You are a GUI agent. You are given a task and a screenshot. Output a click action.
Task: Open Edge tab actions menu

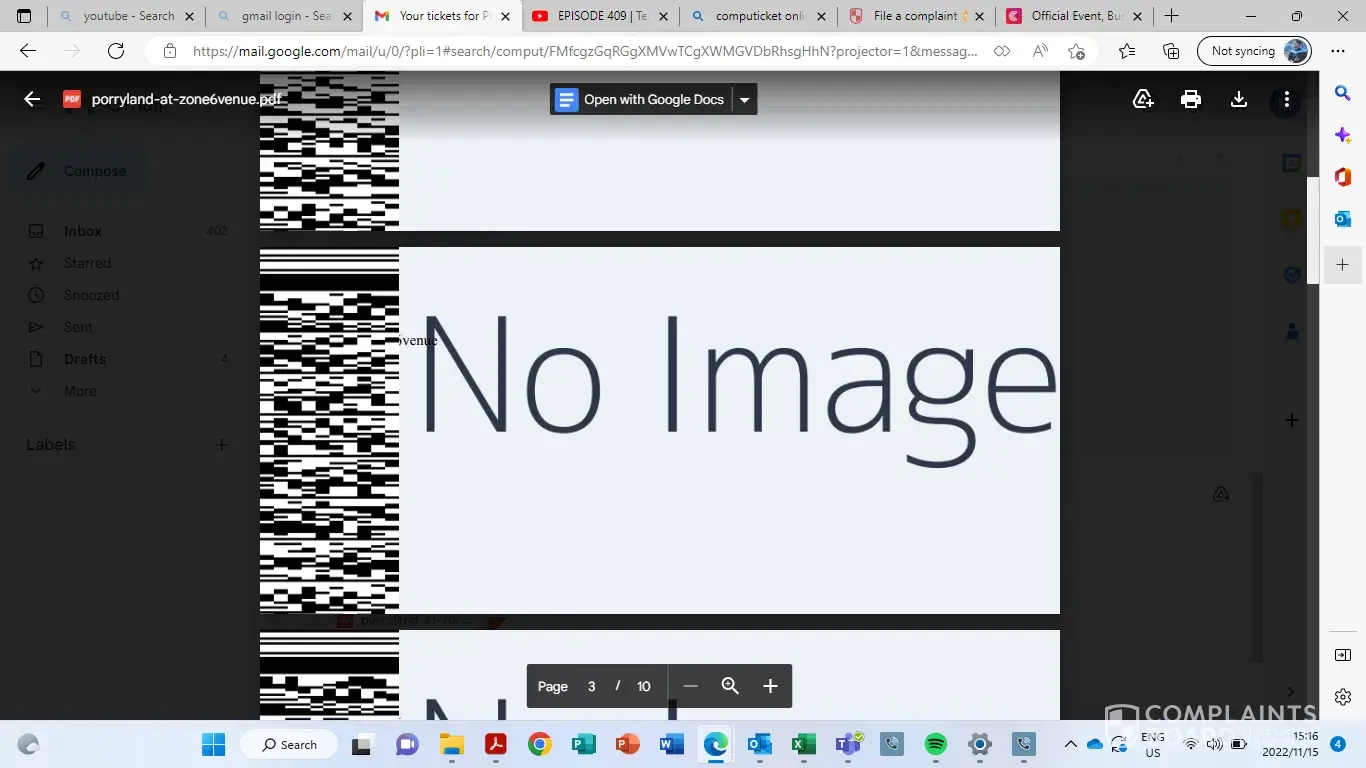click(x=24, y=16)
